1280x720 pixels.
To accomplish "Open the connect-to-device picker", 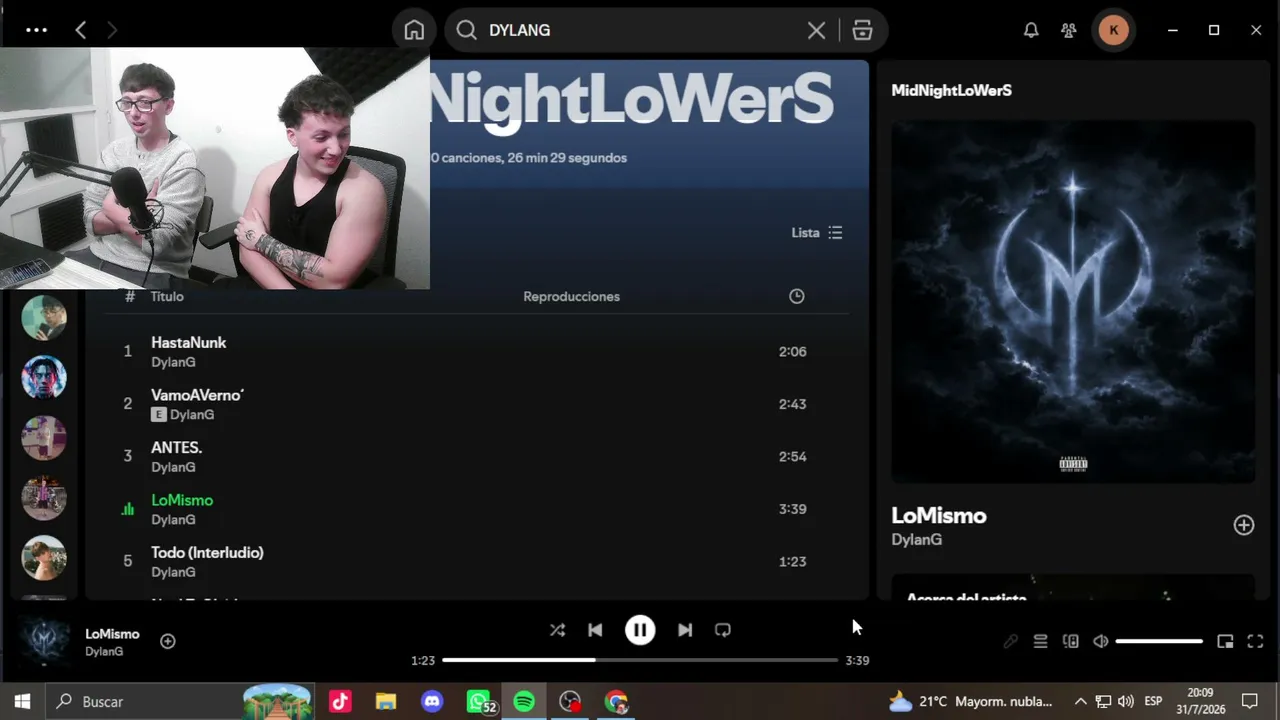I will click(x=1071, y=641).
